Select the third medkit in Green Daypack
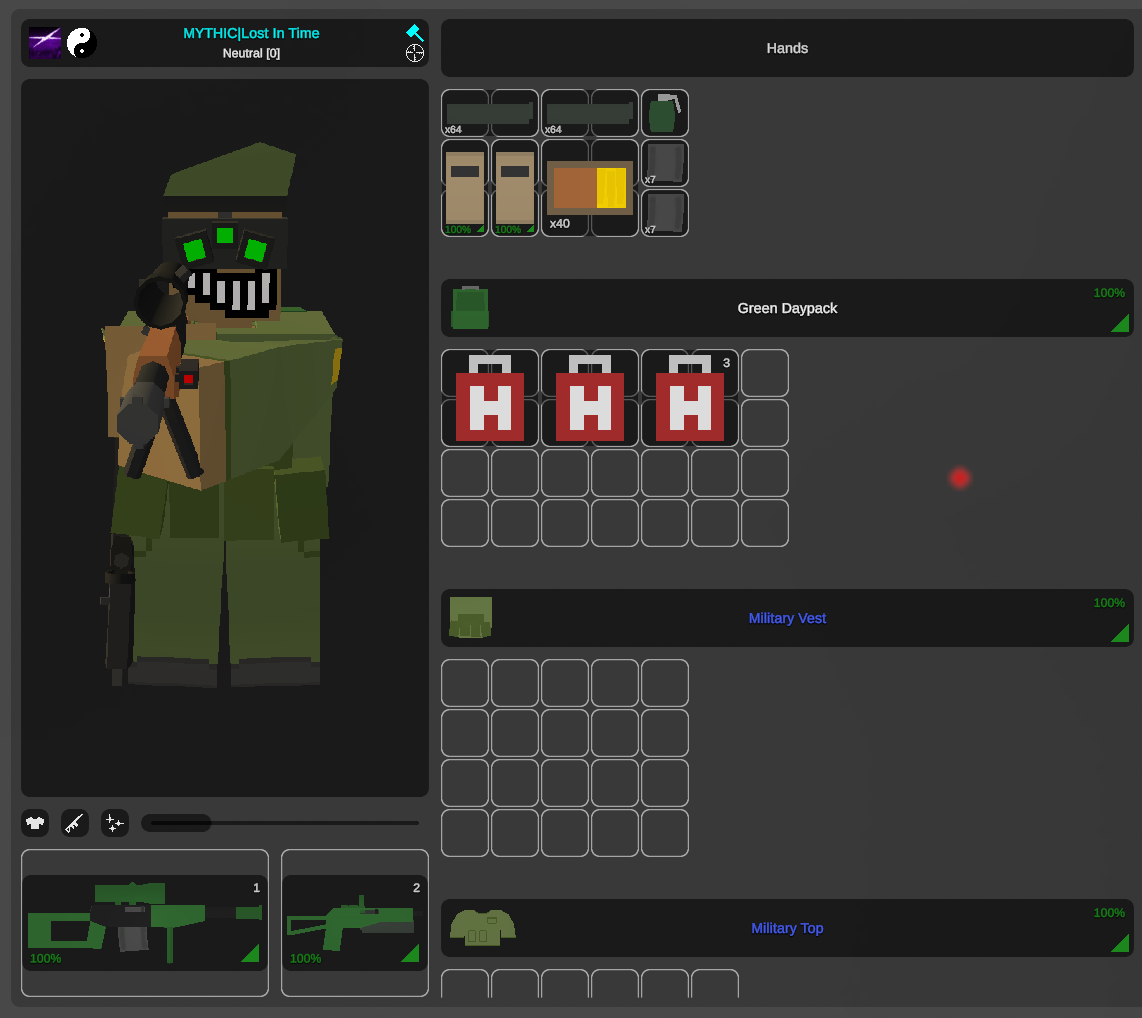Image resolution: width=1142 pixels, height=1018 pixels. click(x=690, y=398)
